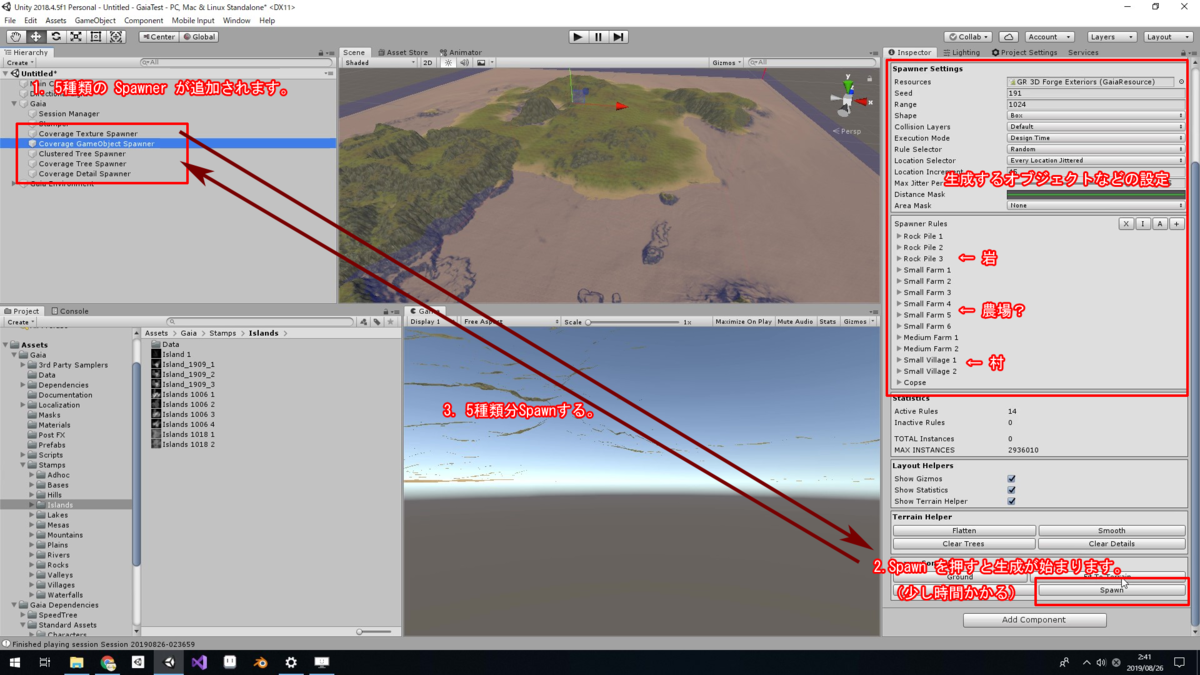Start Play mode
This screenshot has height=675, width=1200.
[x=578, y=37]
